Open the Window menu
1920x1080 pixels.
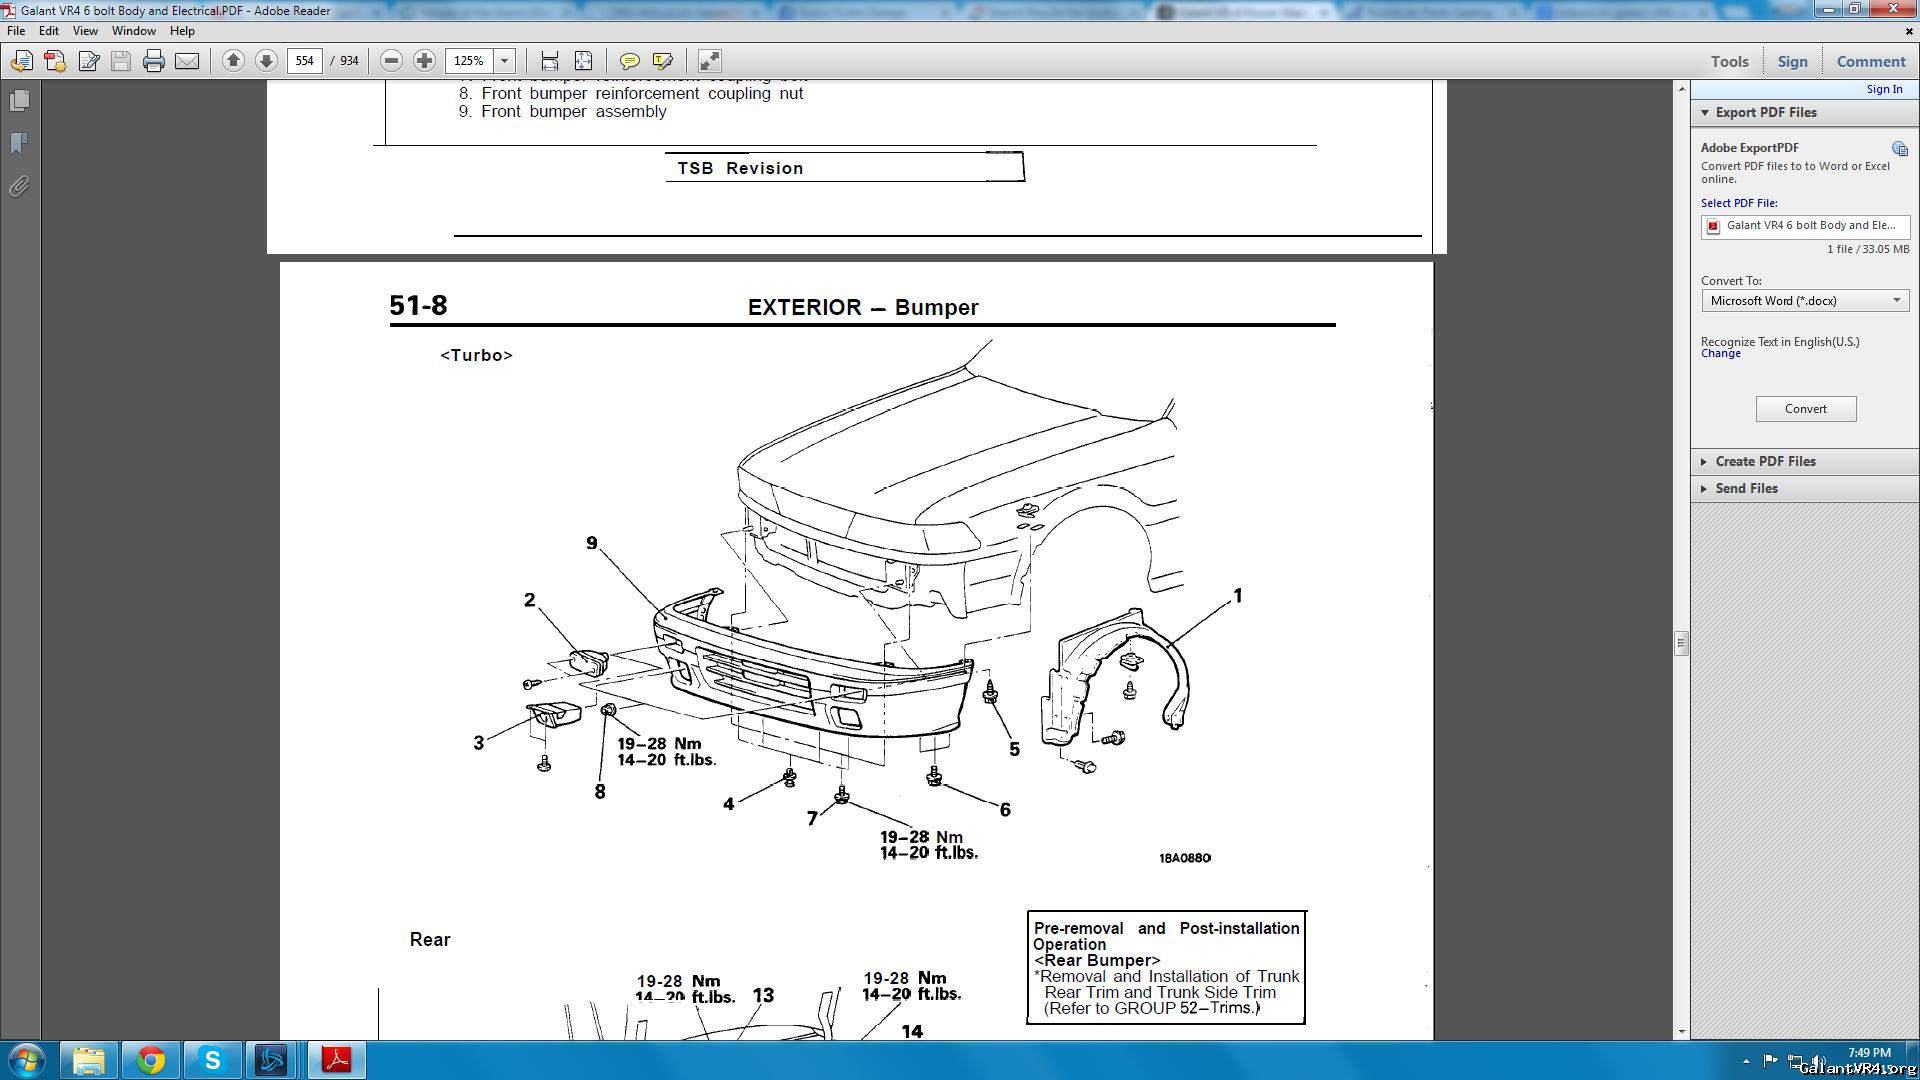pyautogui.click(x=134, y=31)
